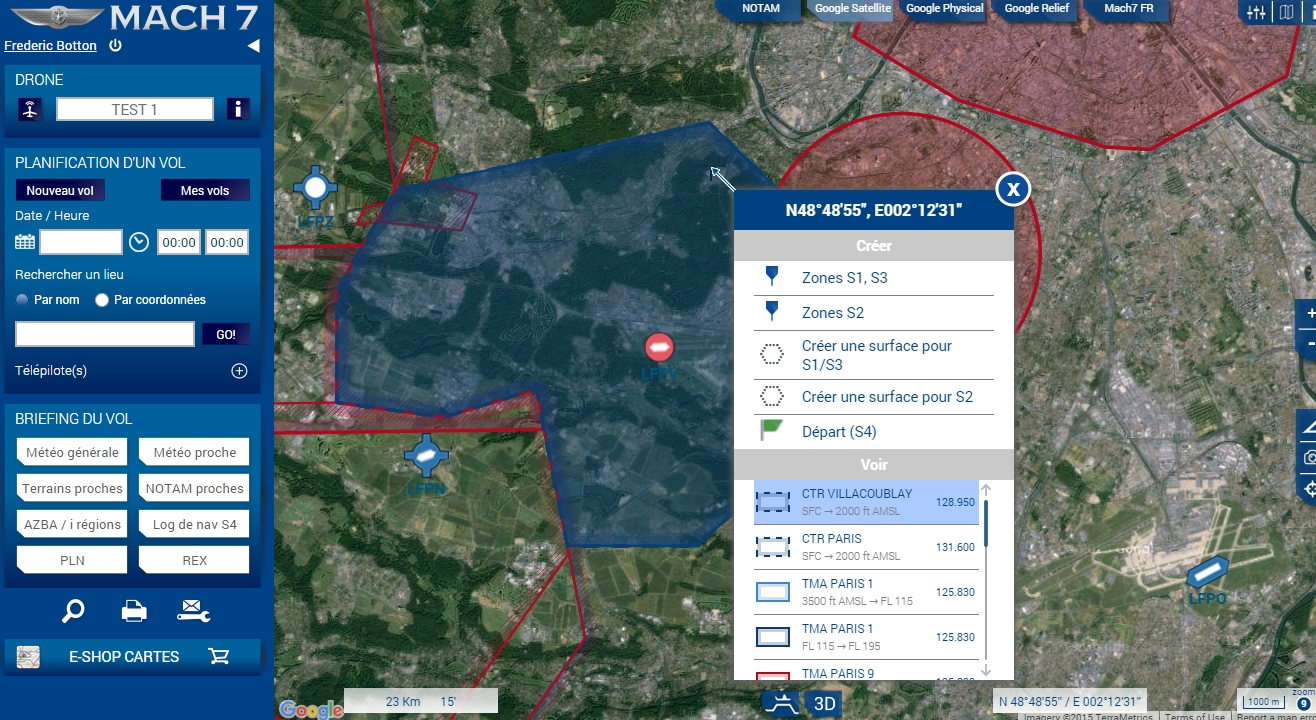Click the date input field
Screen dimensions: 1316x720
81,242
